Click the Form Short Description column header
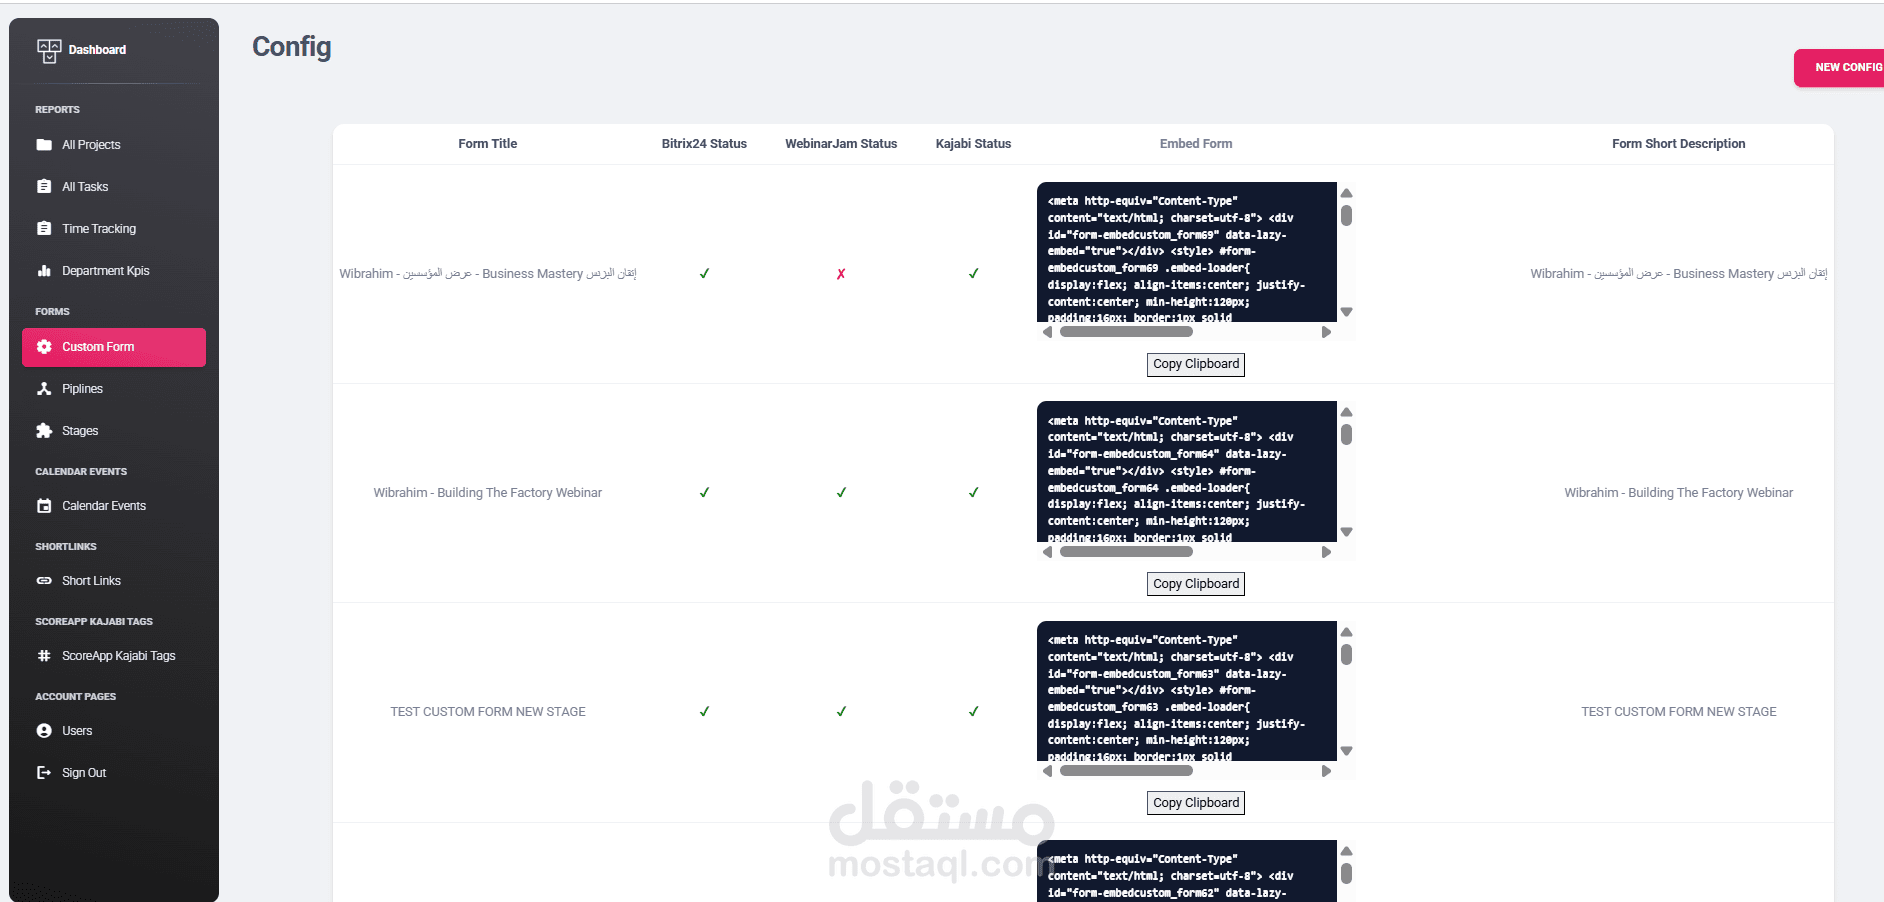Image resolution: width=1884 pixels, height=902 pixels. pyautogui.click(x=1679, y=144)
